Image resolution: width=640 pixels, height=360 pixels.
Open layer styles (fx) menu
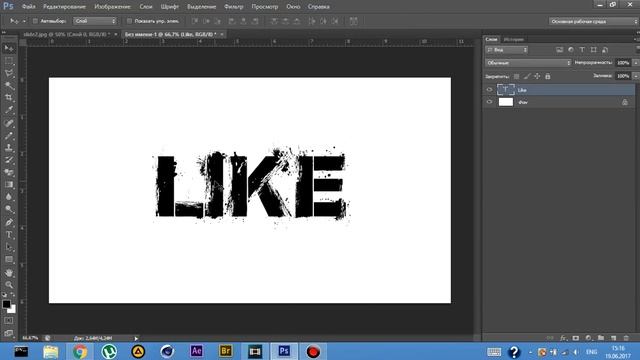click(x=563, y=338)
